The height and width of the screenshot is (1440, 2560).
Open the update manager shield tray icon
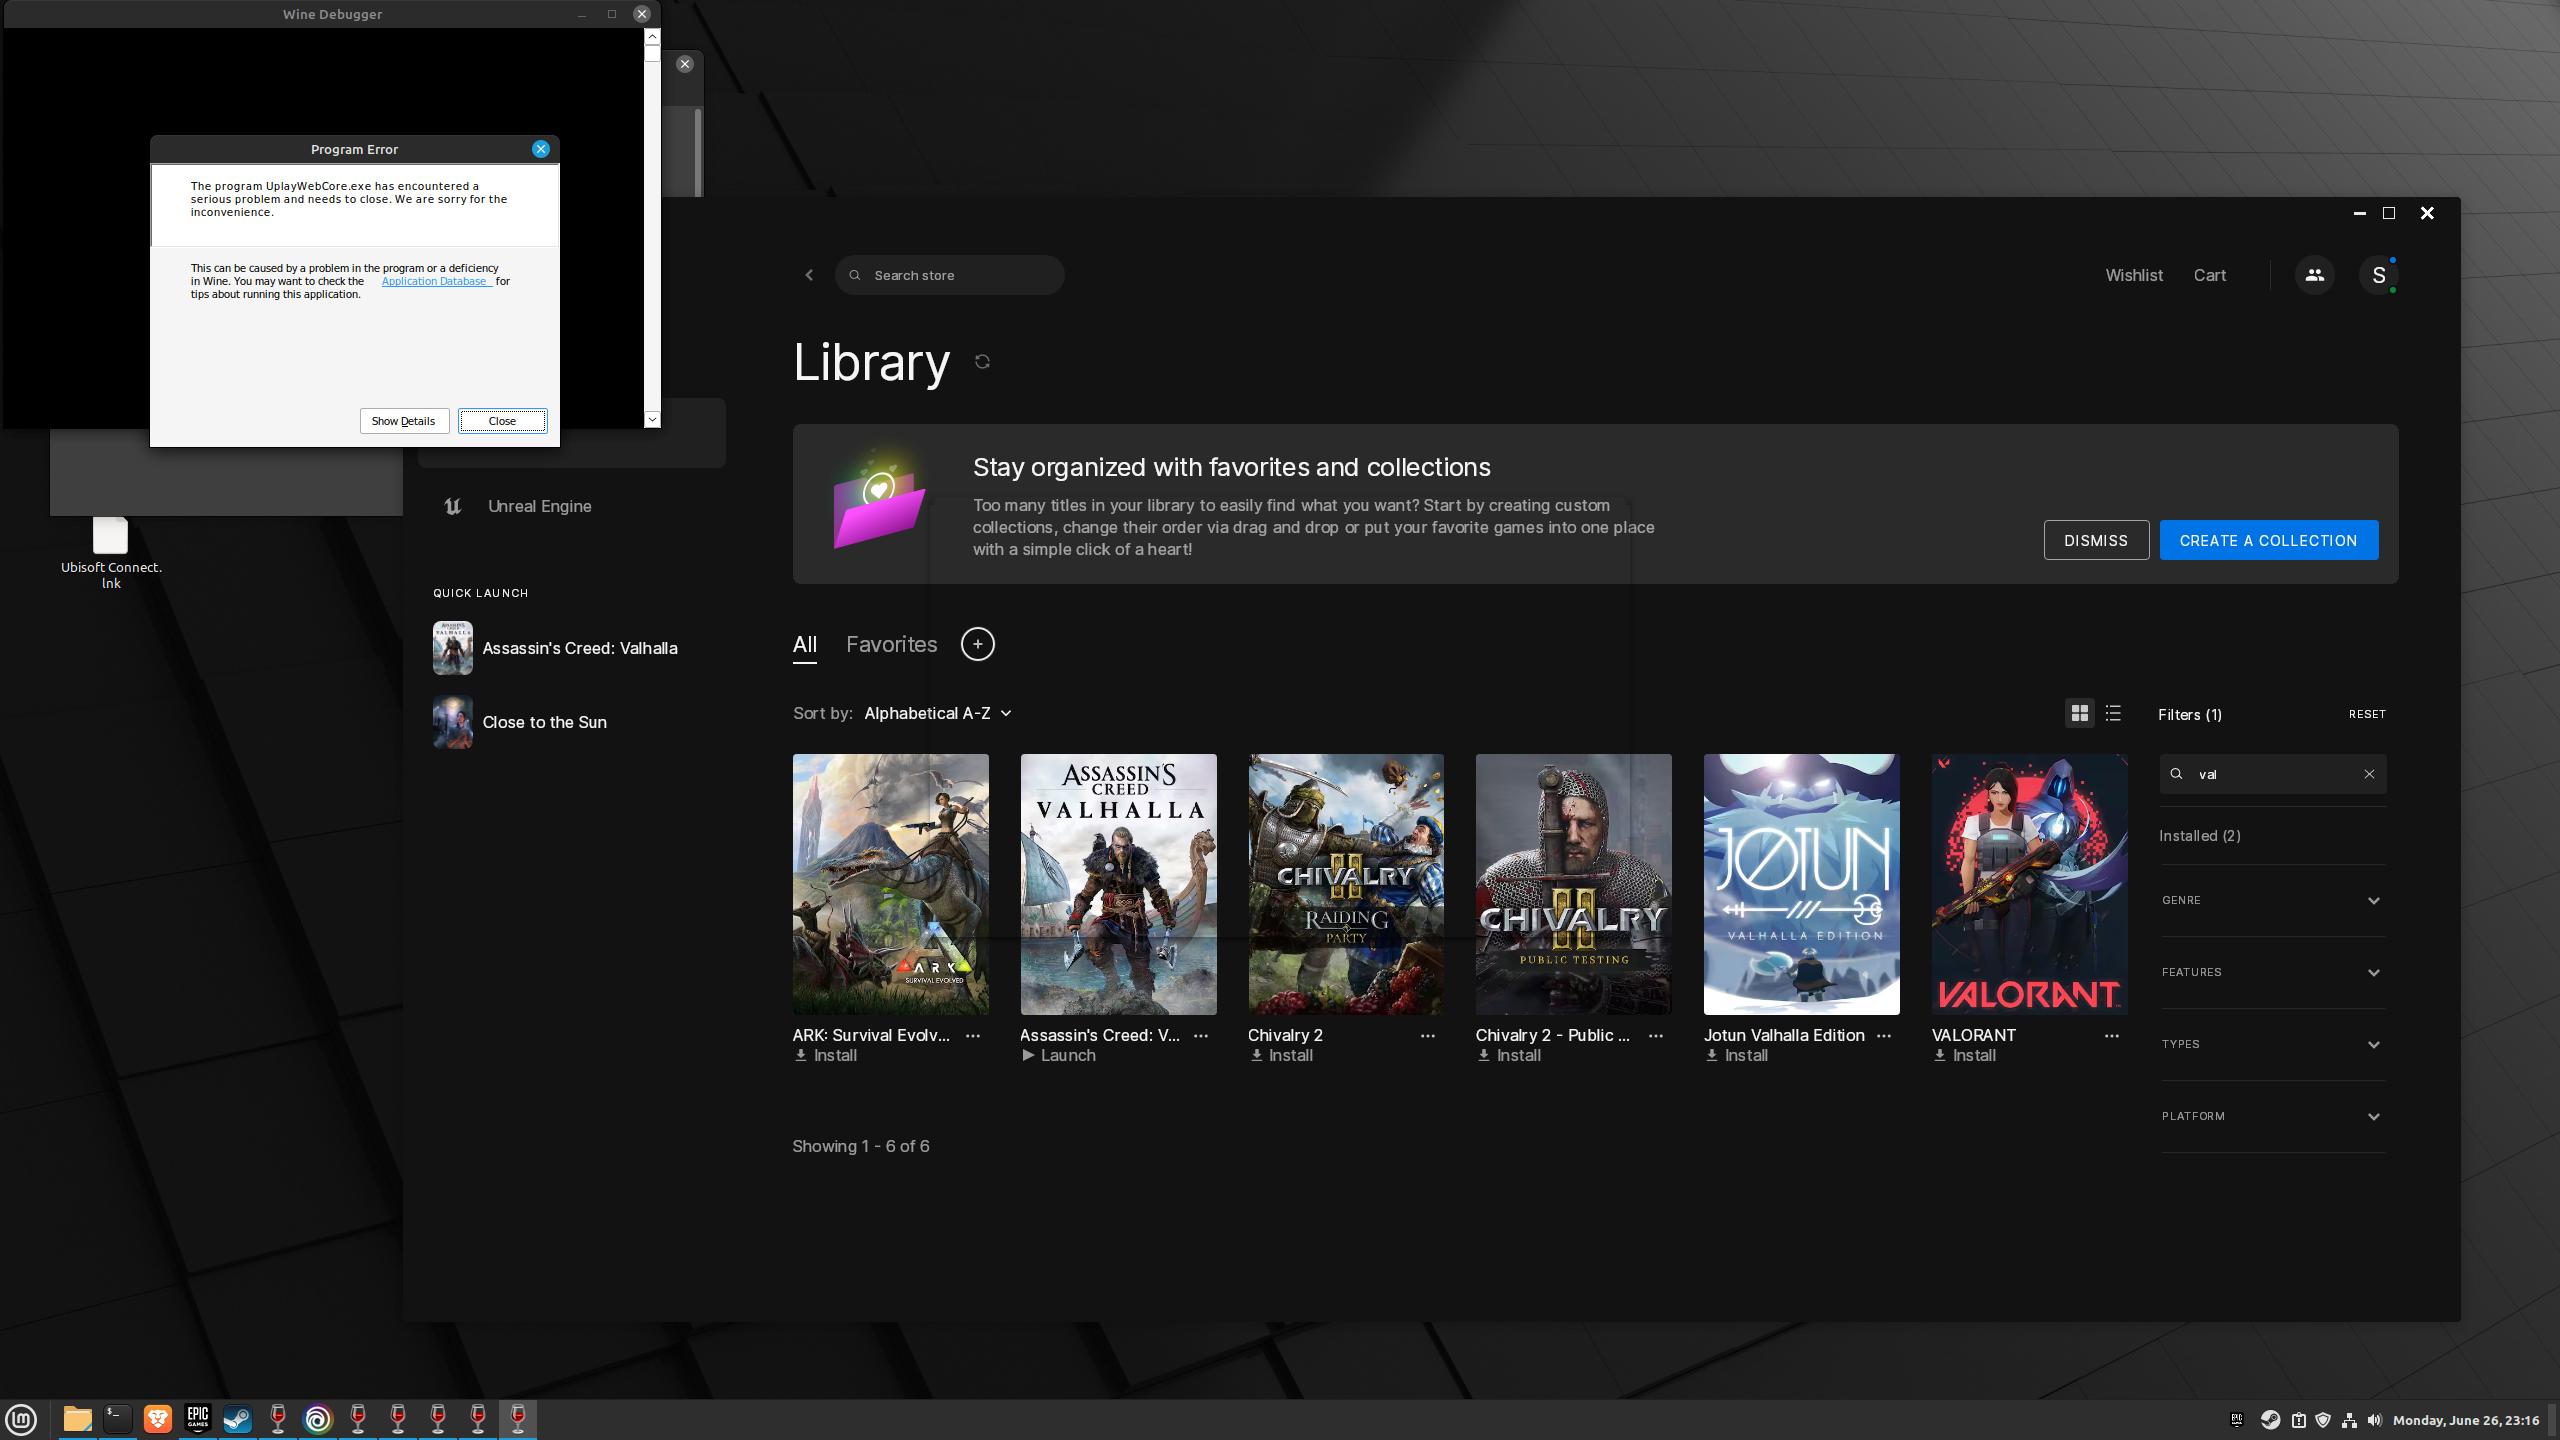[x=2323, y=1420]
